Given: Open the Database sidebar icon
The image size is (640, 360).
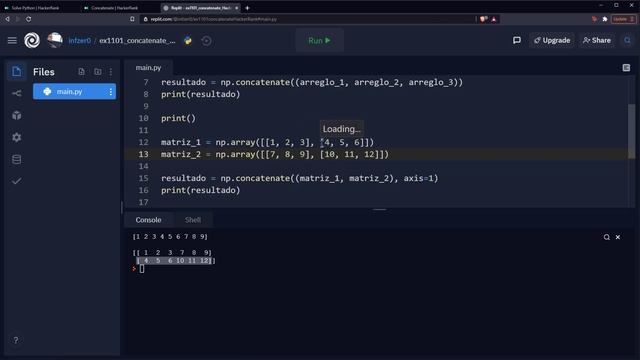Looking at the screenshot, I should [x=17, y=159].
